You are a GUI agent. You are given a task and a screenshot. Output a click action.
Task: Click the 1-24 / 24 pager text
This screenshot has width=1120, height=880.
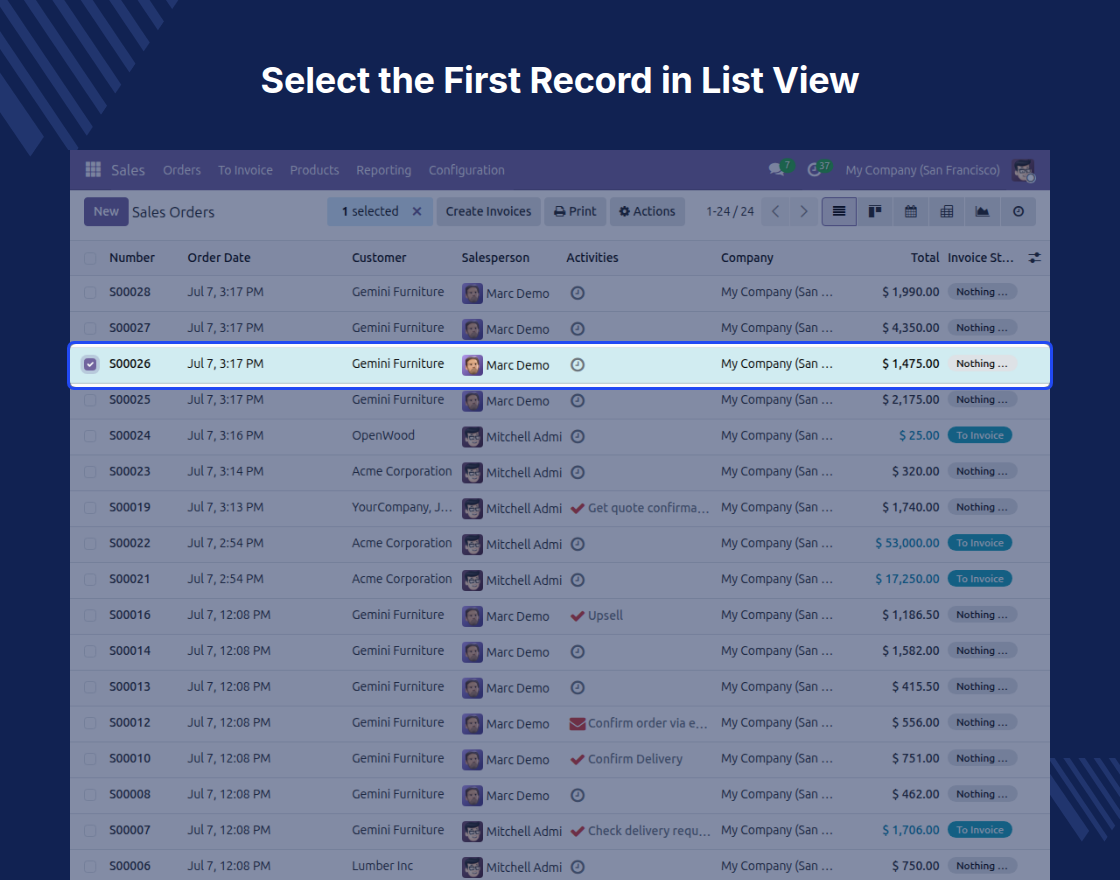coord(730,211)
